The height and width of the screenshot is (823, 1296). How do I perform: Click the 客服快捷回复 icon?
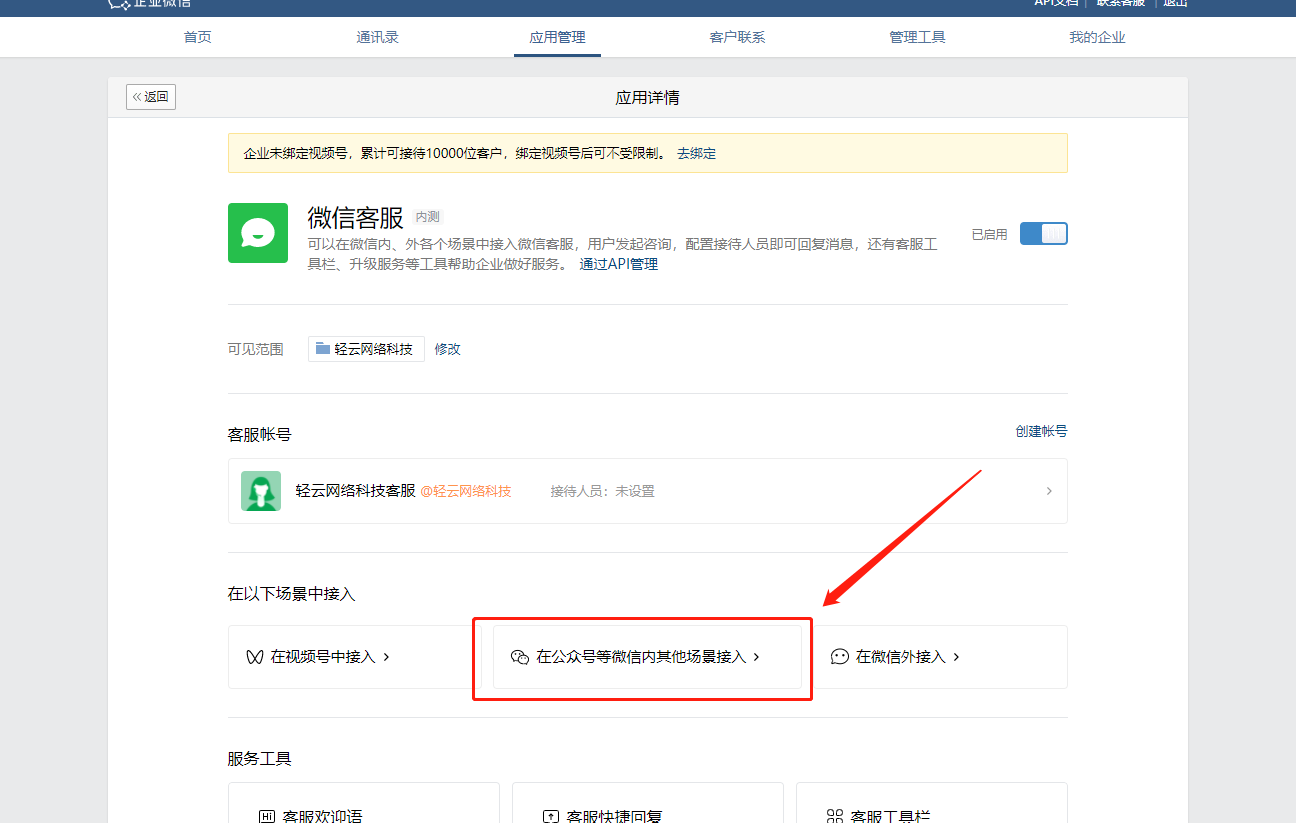[x=551, y=816]
